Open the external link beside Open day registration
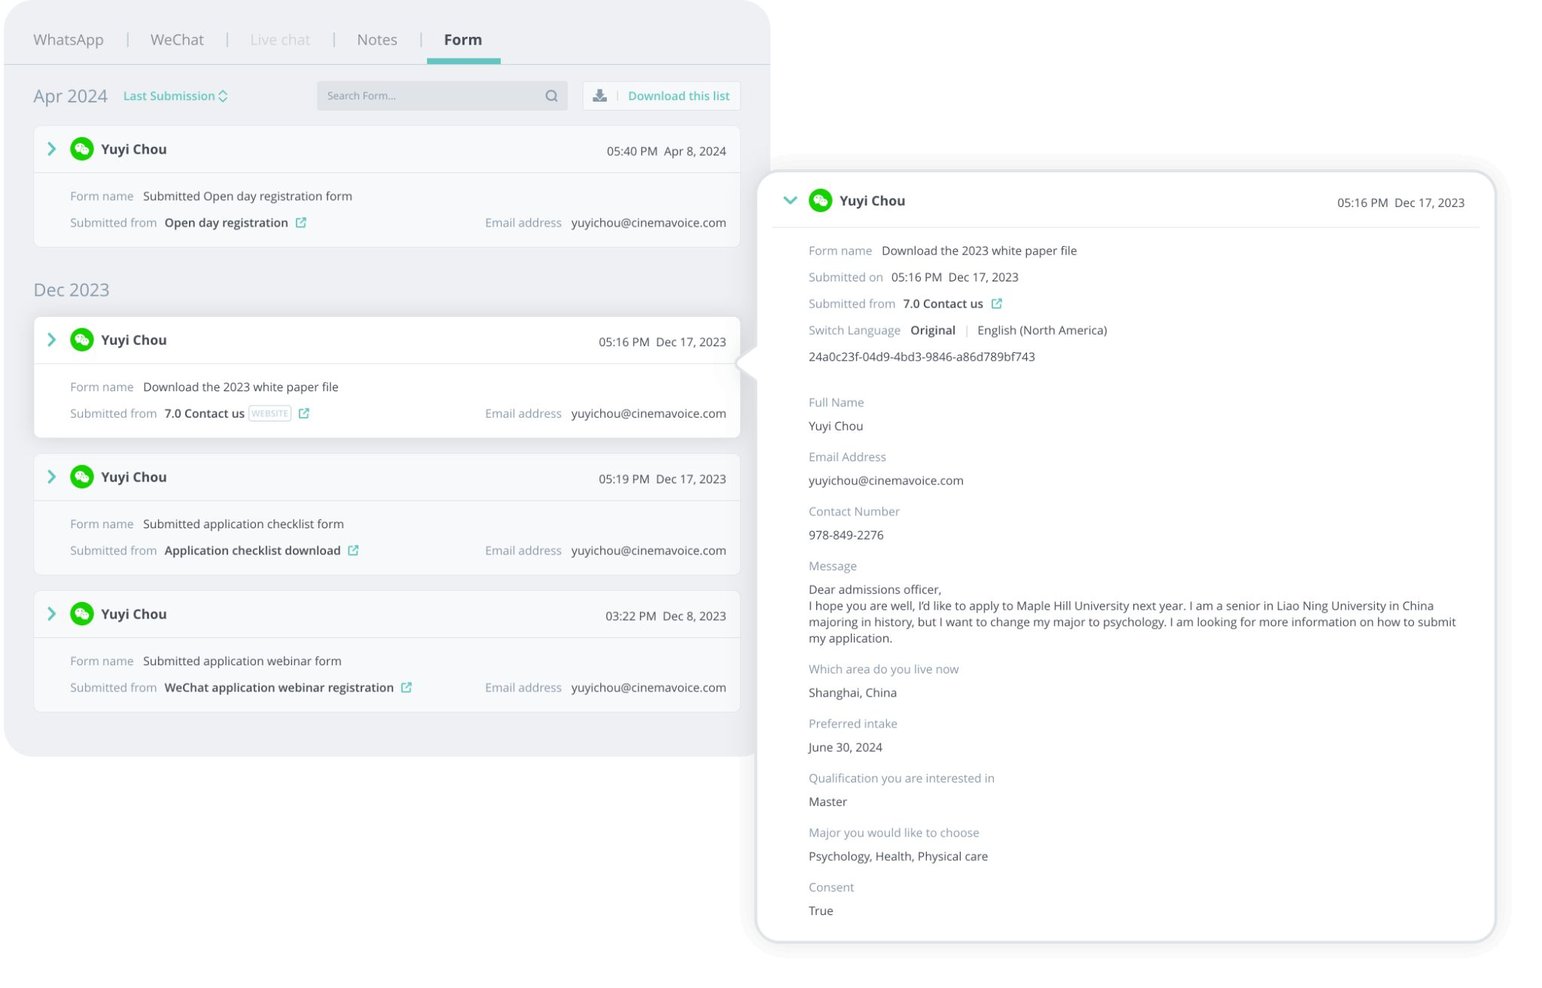This screenshot has height=988, width=1542. pyautogui.click(x=302, y=222)
